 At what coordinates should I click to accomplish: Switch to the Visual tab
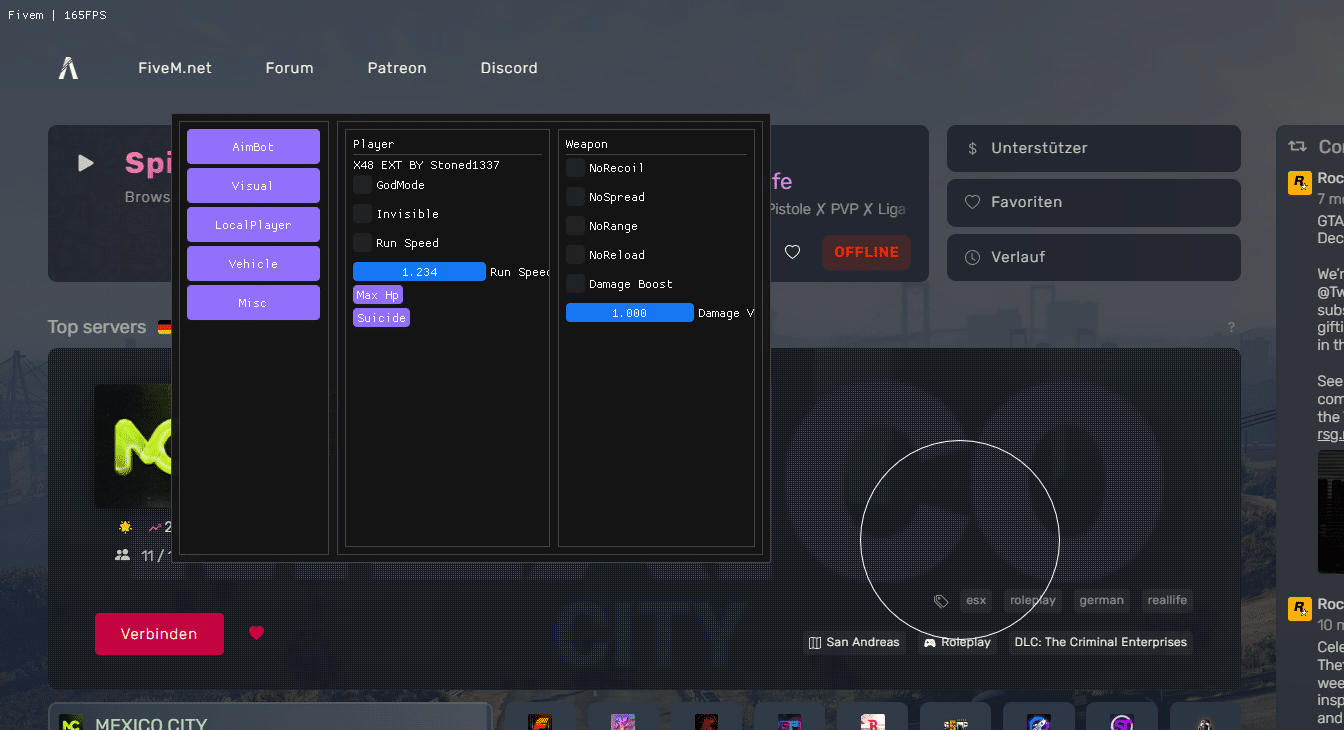253,186
